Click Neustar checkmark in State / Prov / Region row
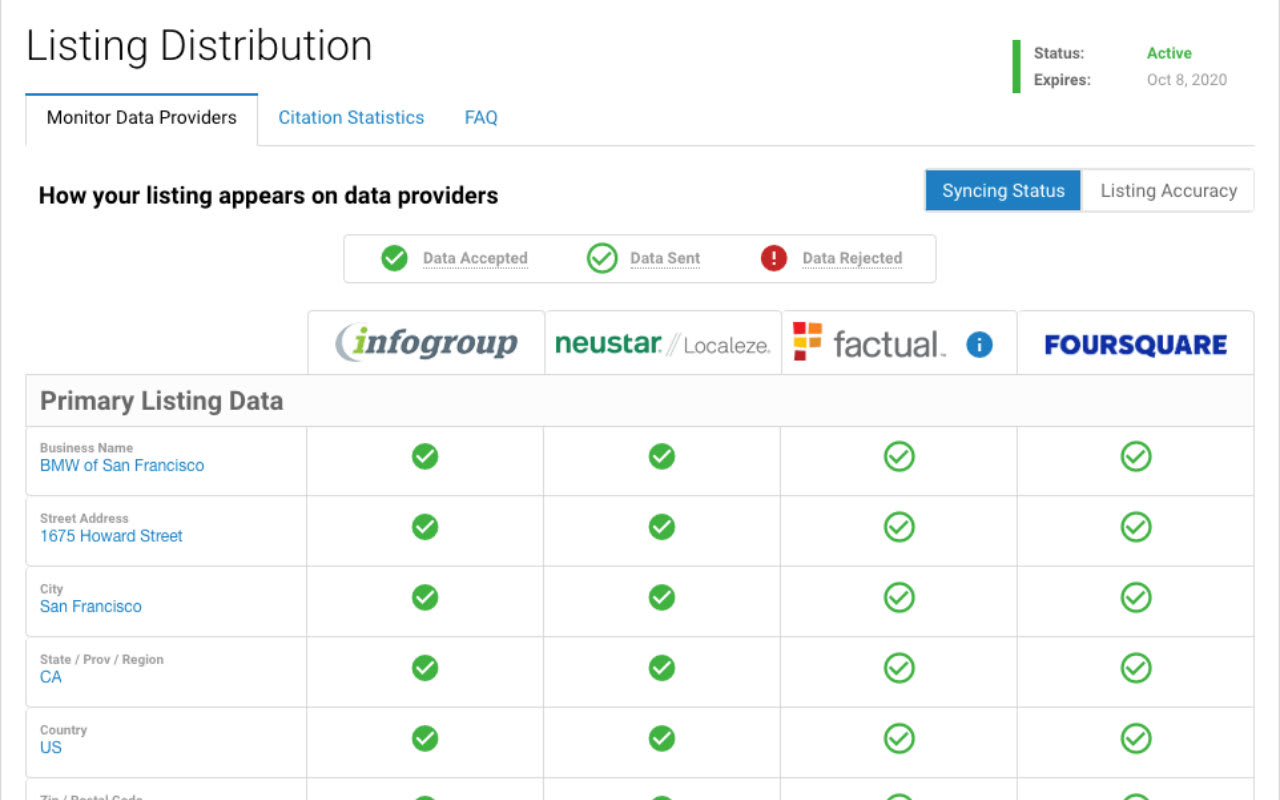The width and height of the screenshot is (1280, 800). point(662,668)
